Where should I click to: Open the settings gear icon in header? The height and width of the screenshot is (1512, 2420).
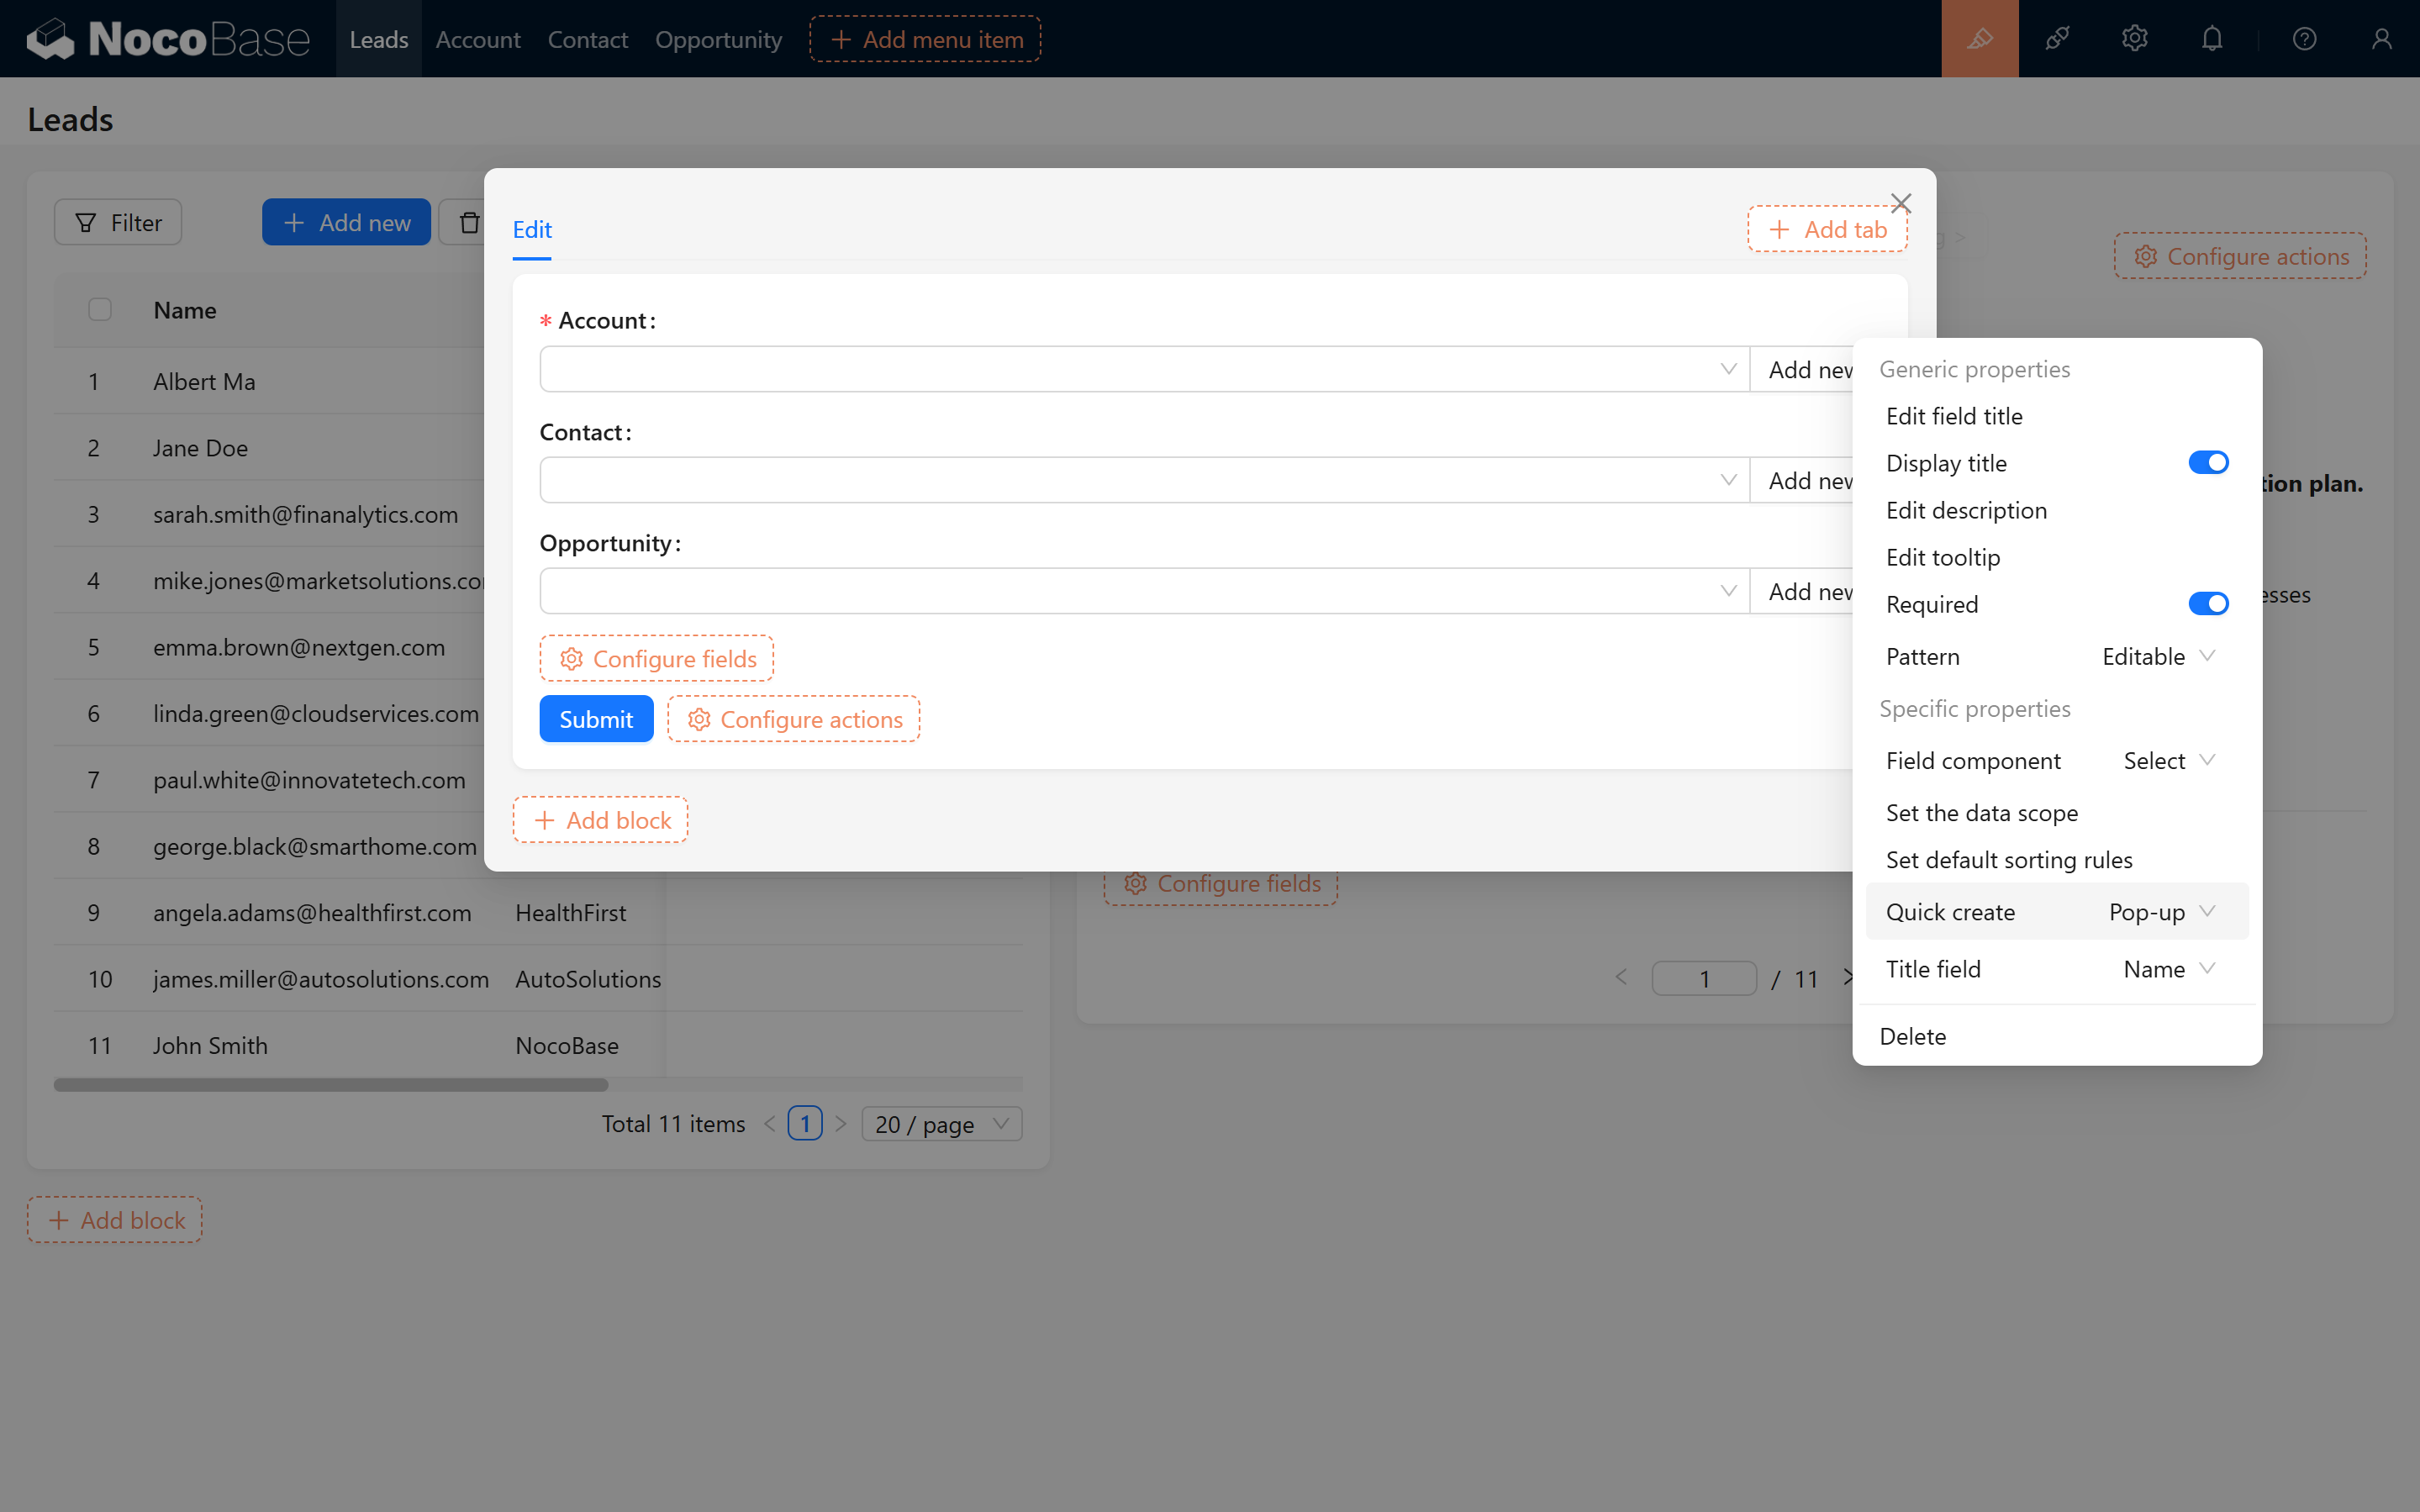(x=2134, y=39)
